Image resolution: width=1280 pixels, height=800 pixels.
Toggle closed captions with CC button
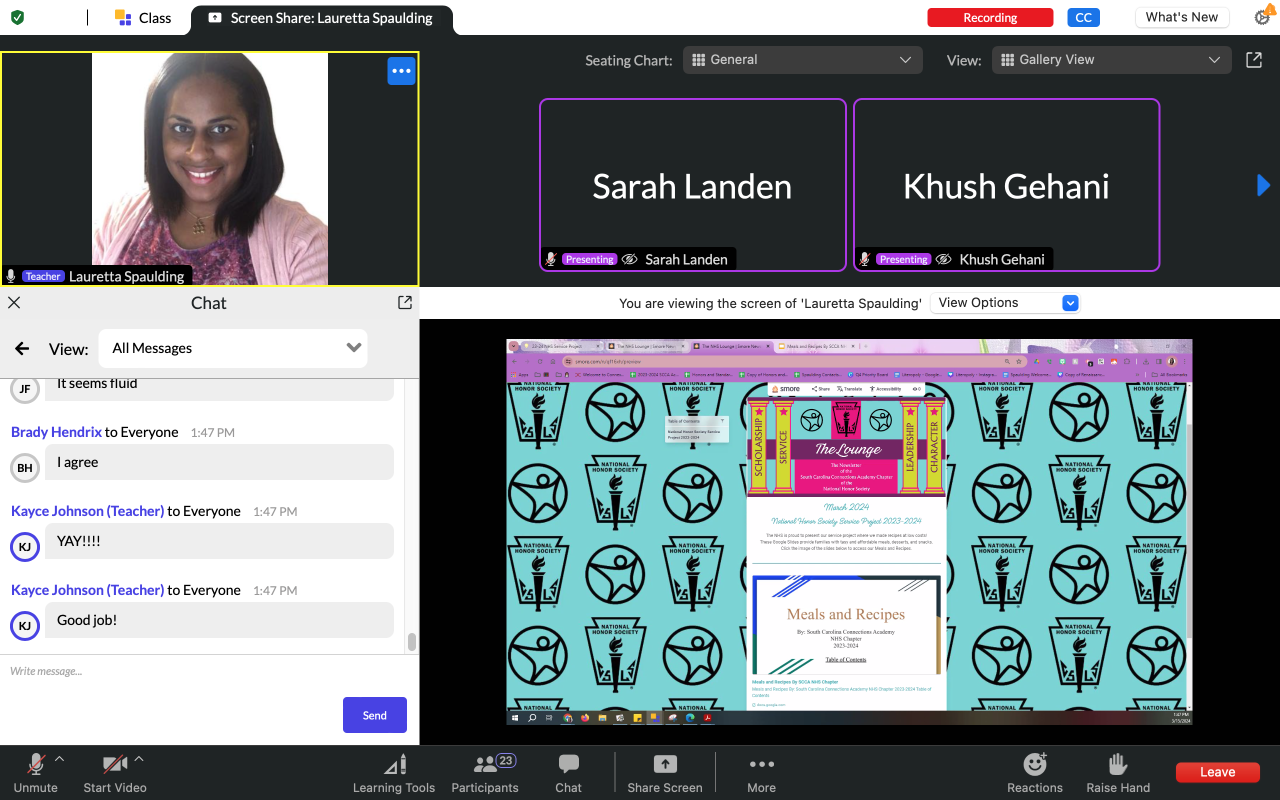coord(1081,17)
